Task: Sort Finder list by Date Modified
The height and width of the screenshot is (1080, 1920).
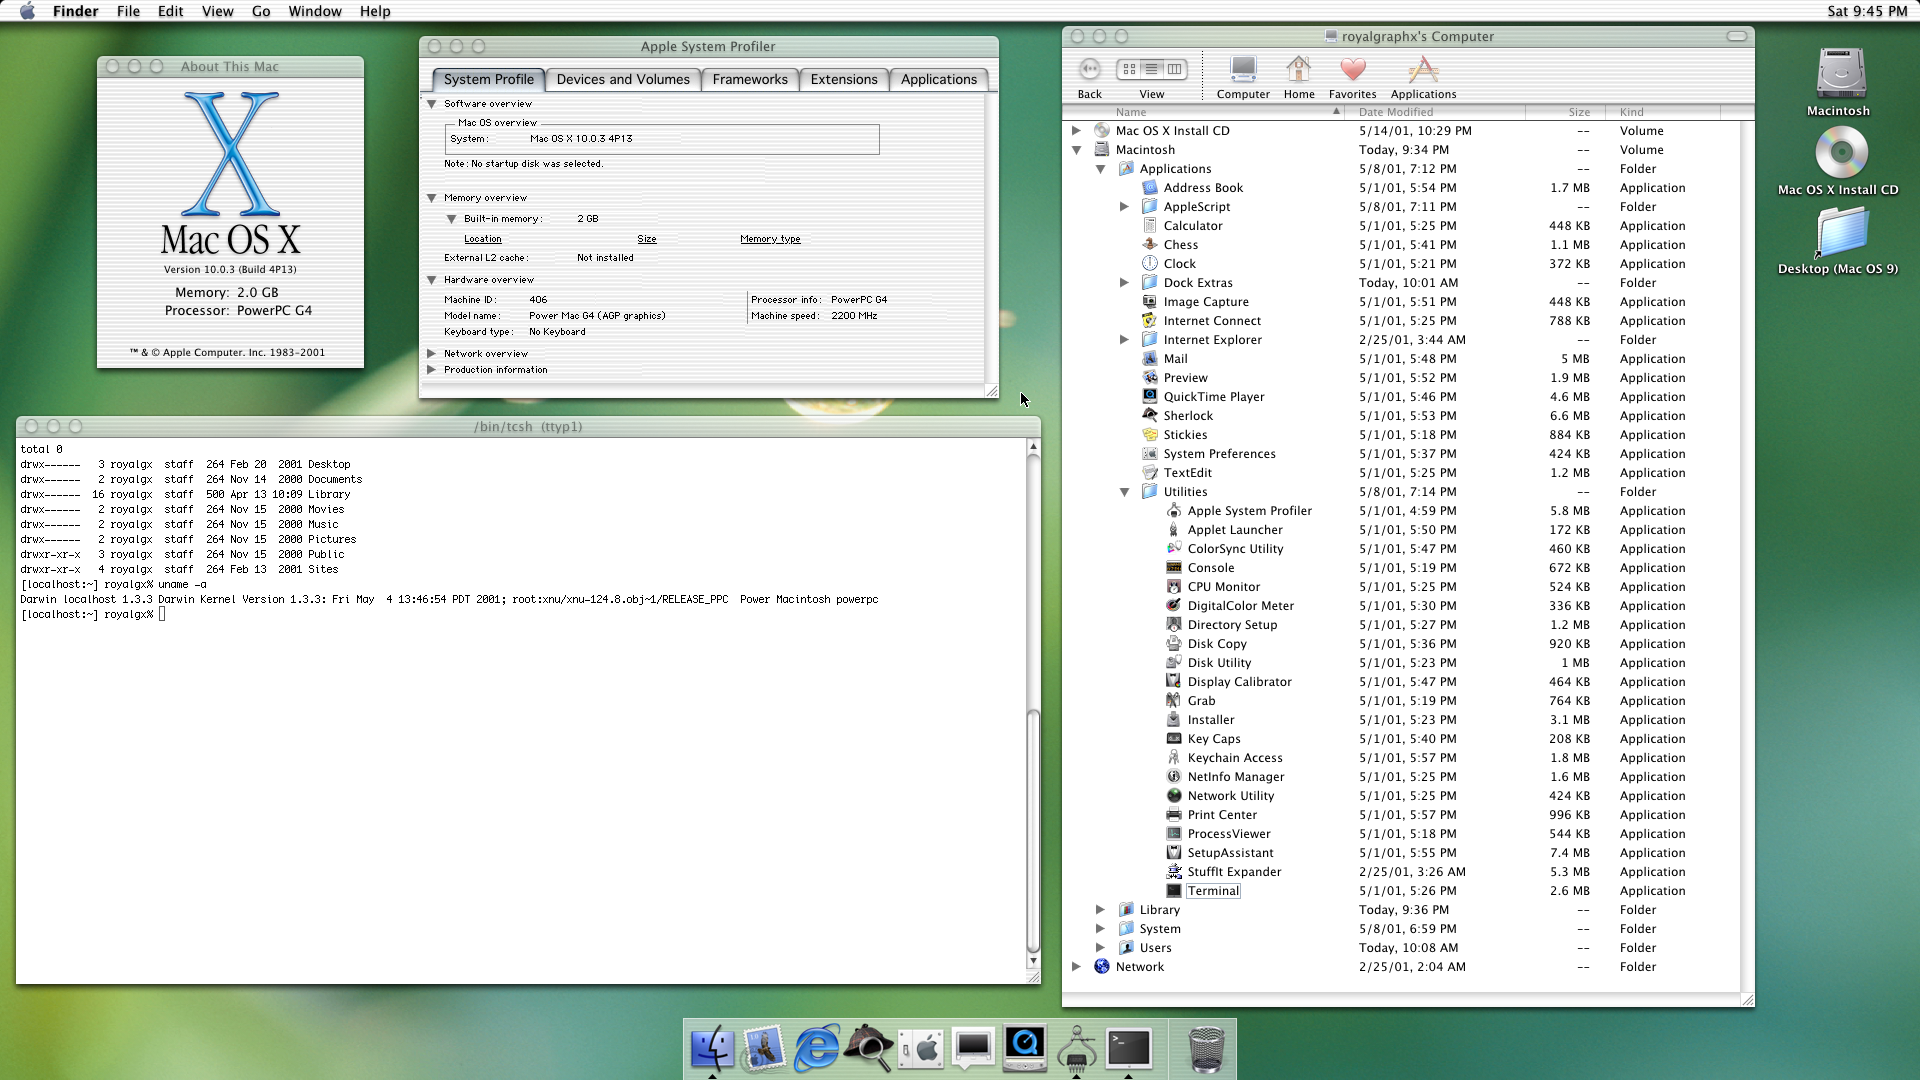Action: click(x=1436, y=112)
